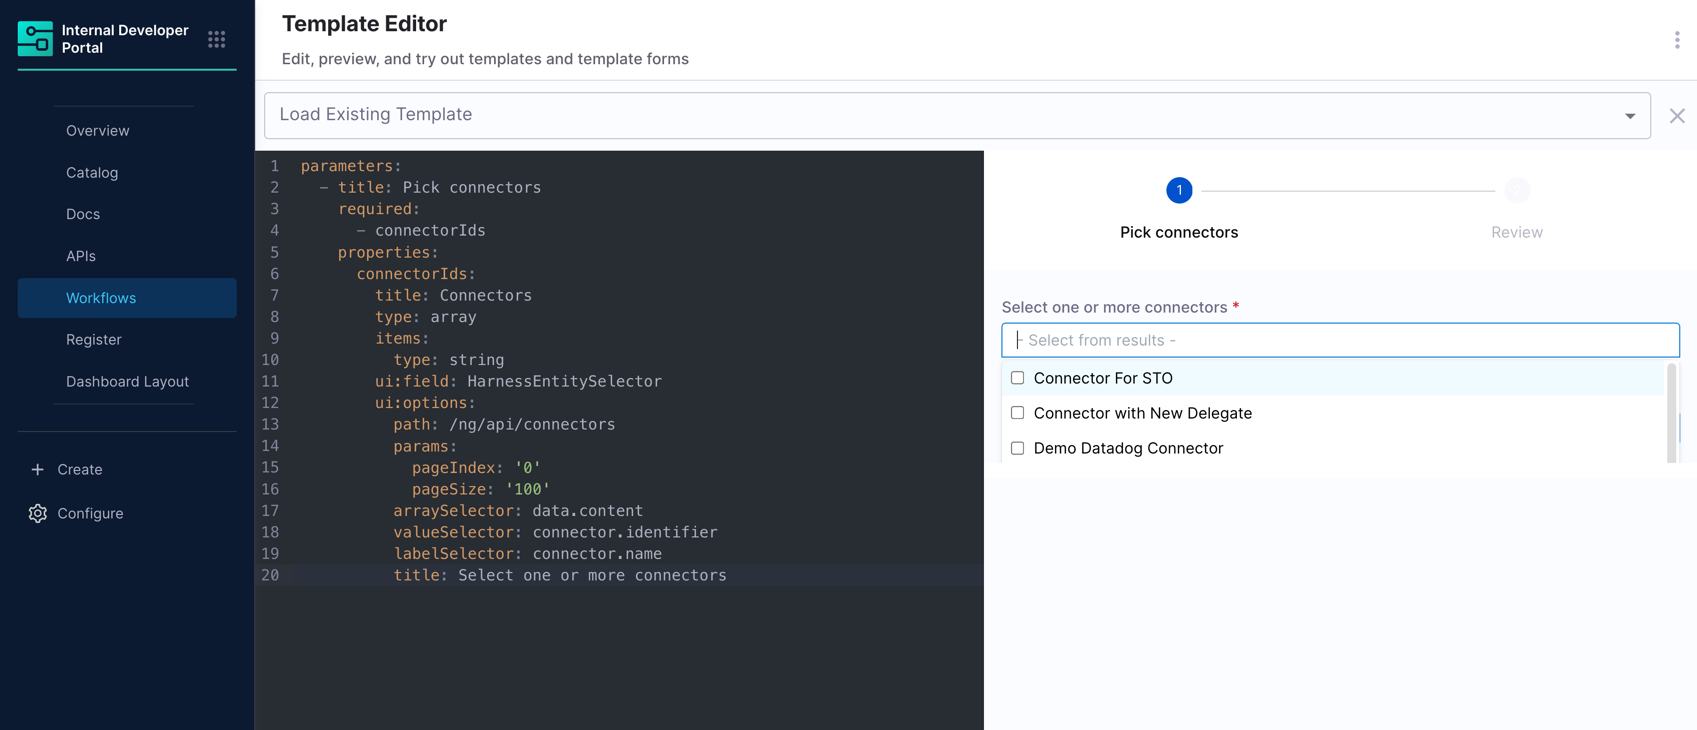Navigate to Dashboard Layout
1697x730 pixels.
pyautogui.click(x=127, y=381)
